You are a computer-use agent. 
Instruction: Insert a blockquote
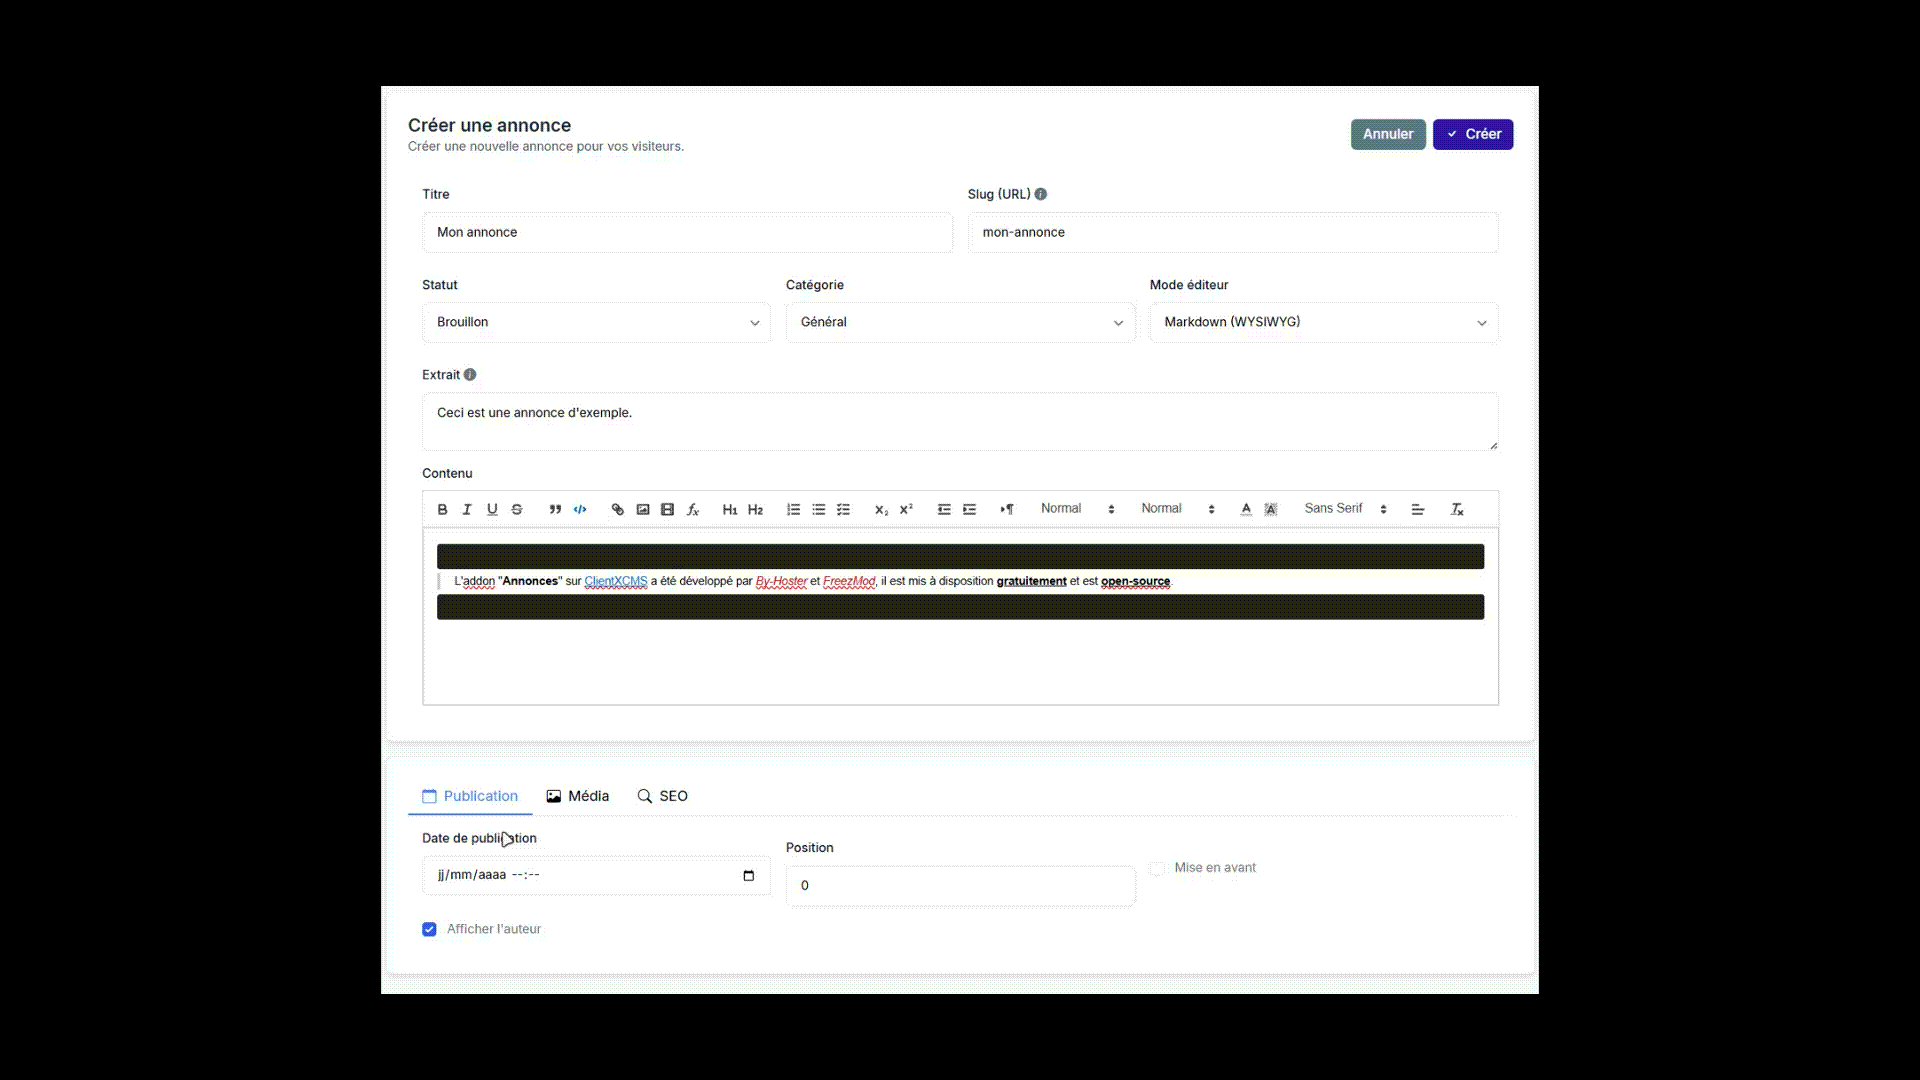tap(555, 509)
